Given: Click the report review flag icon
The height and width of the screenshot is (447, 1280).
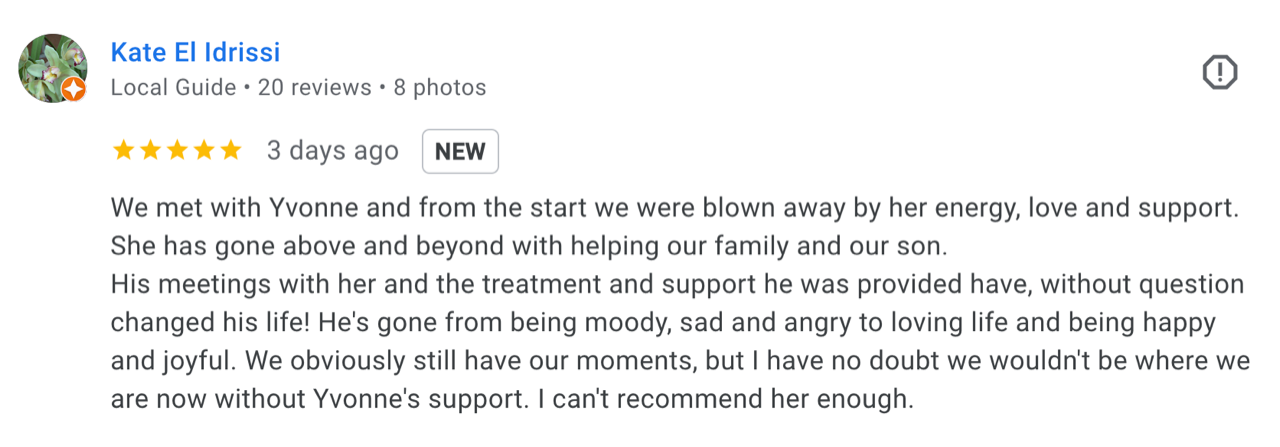Looking at the screenshot, I should click(x=1219, y=72).
